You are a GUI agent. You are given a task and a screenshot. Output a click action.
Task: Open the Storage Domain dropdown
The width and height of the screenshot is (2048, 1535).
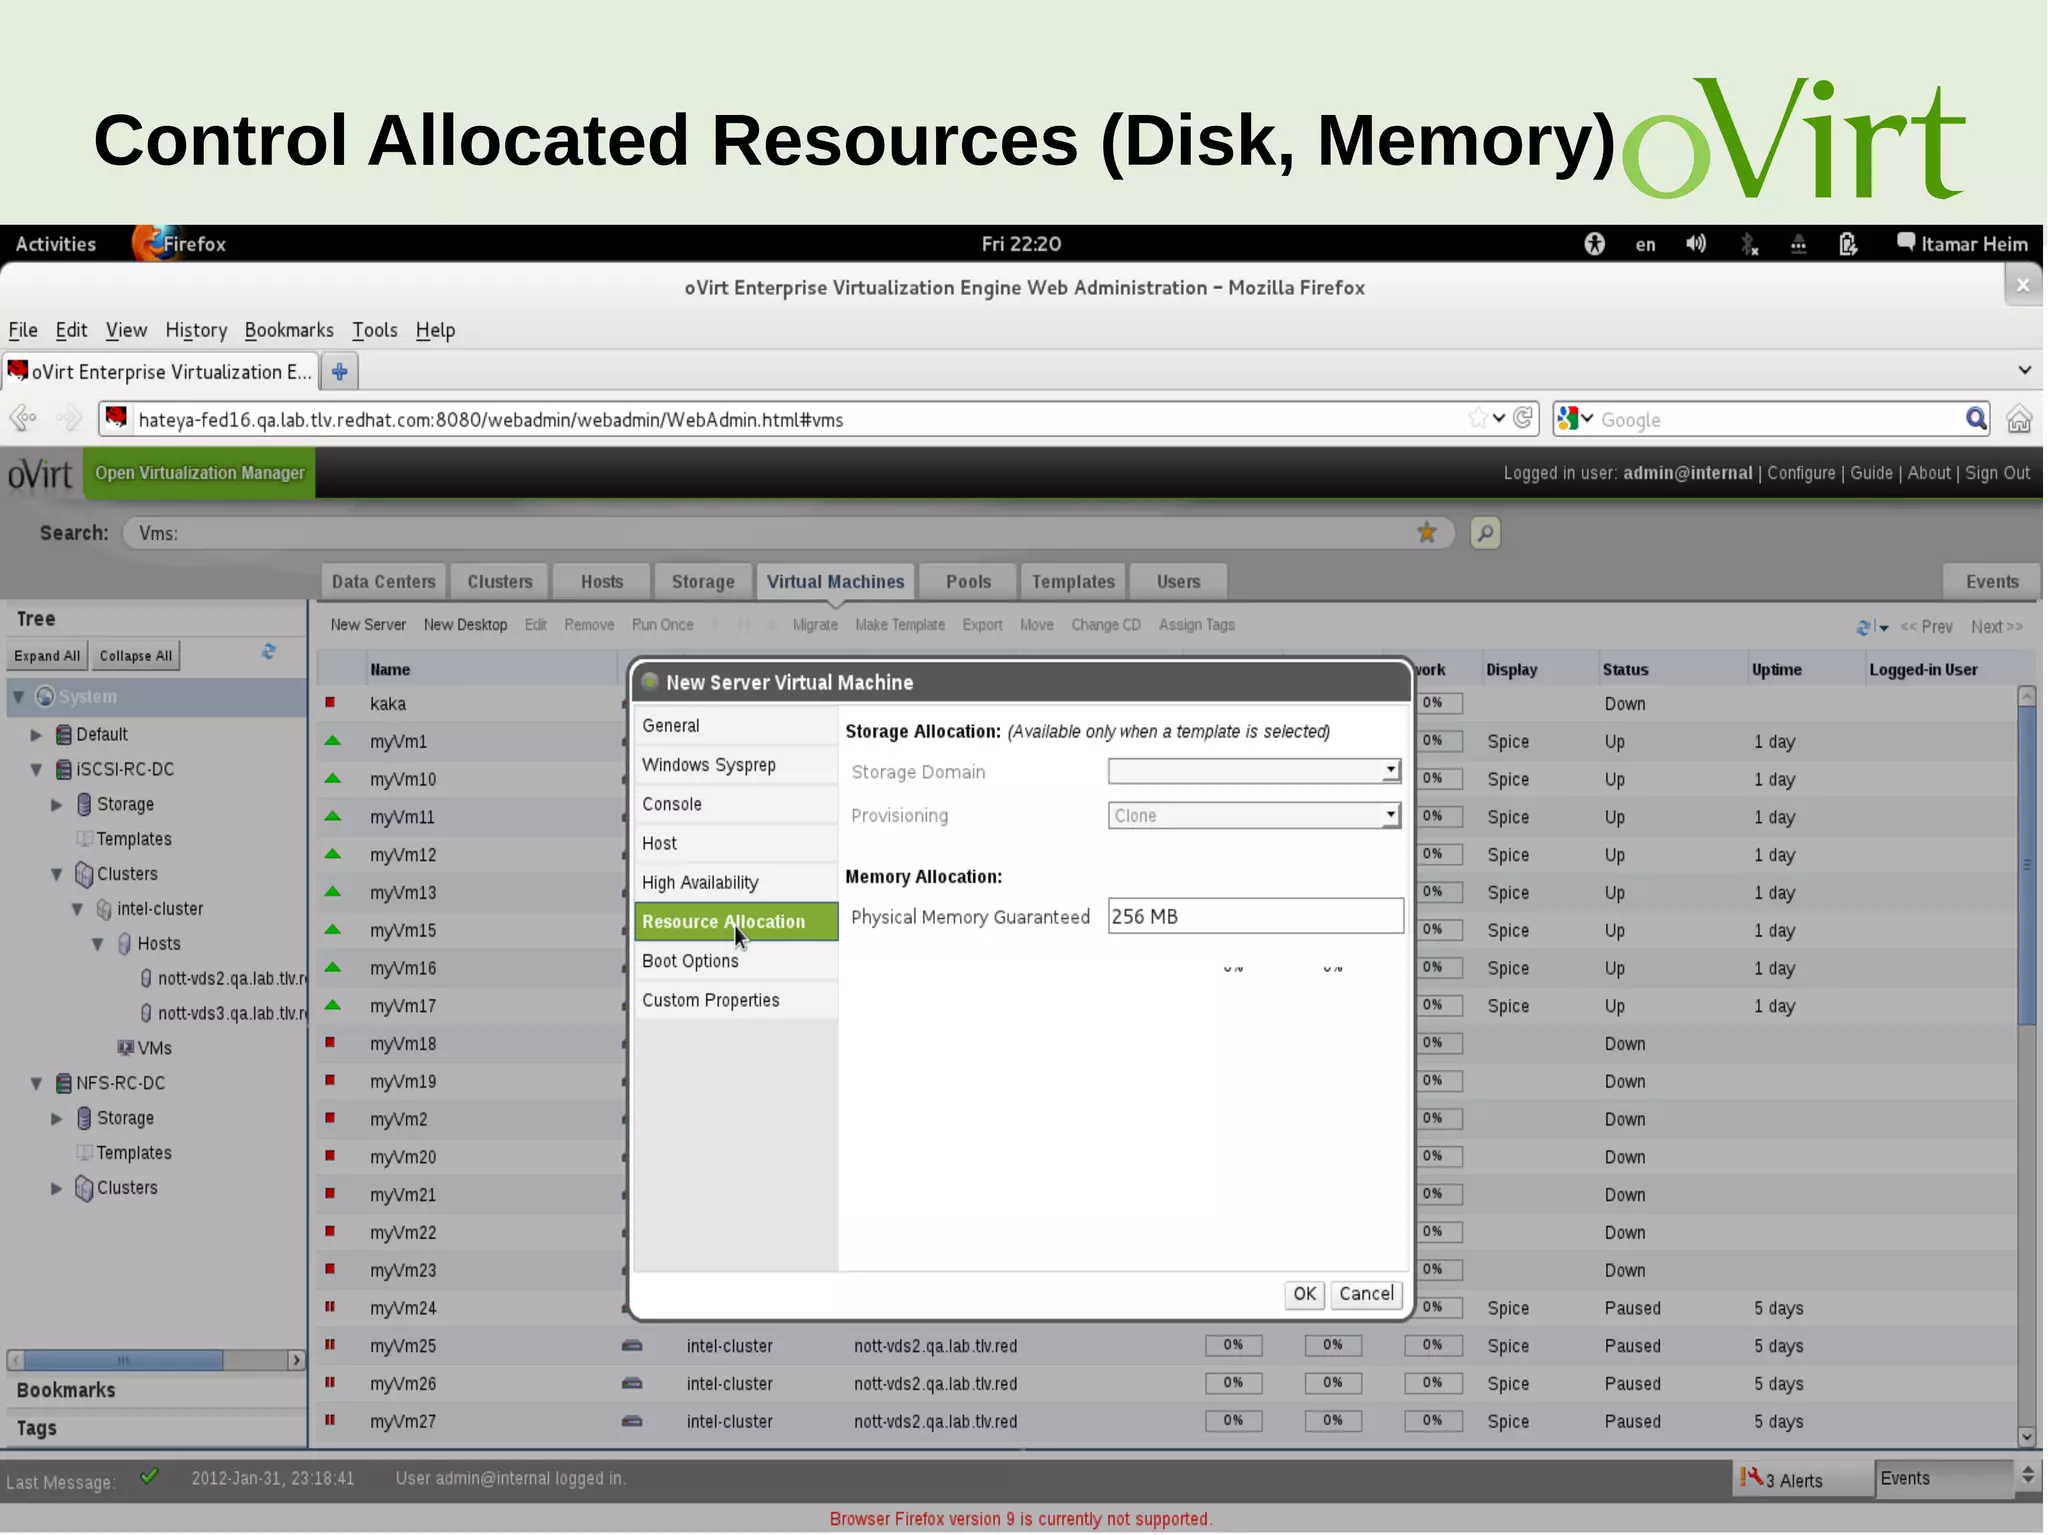(1390, 771)
